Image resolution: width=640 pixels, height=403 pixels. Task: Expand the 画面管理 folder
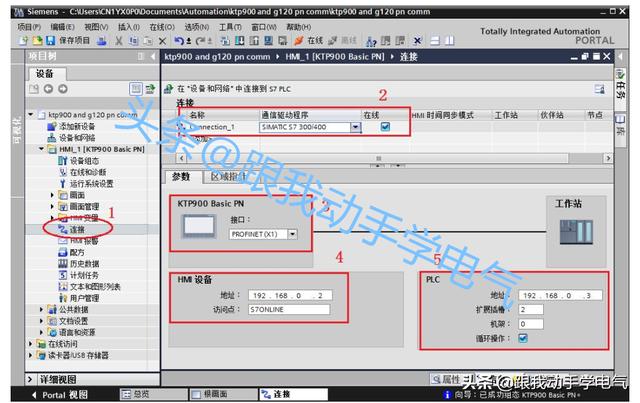[x=52, y=207]
